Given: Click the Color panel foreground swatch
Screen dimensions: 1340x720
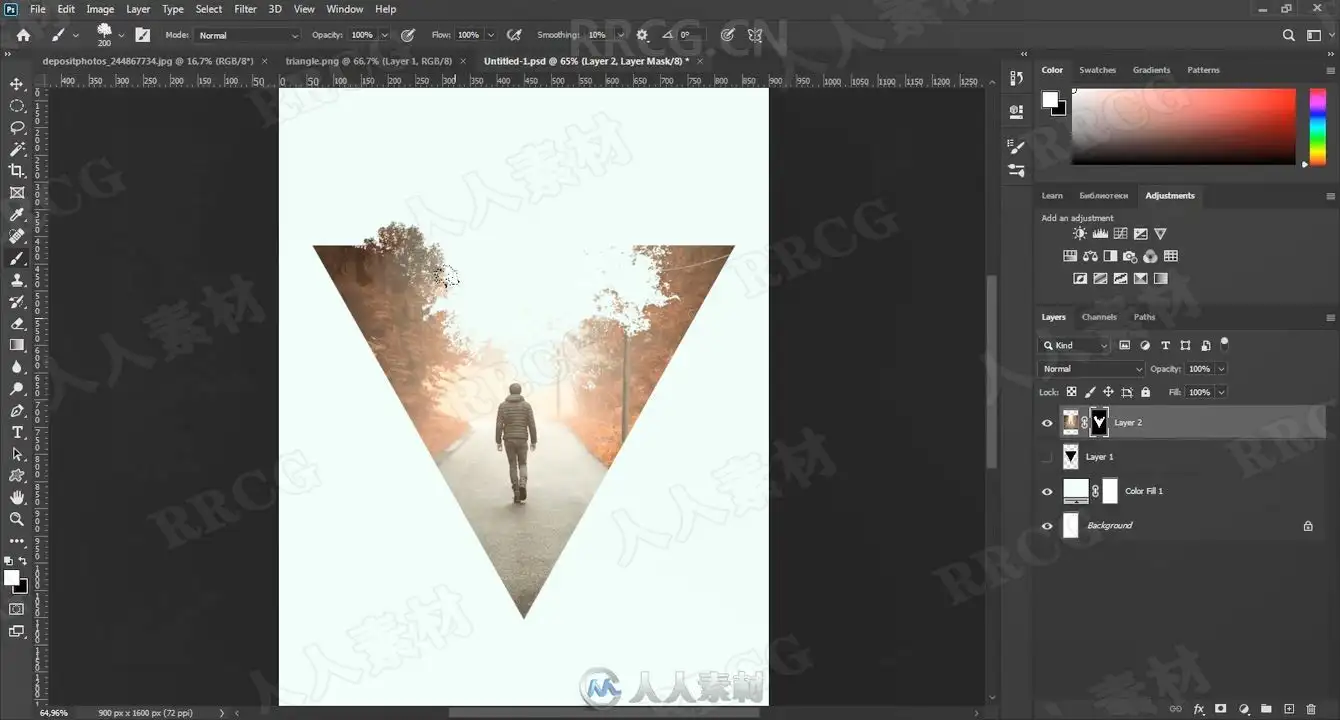Looking at the screenshot, I should click(1050, 99).
